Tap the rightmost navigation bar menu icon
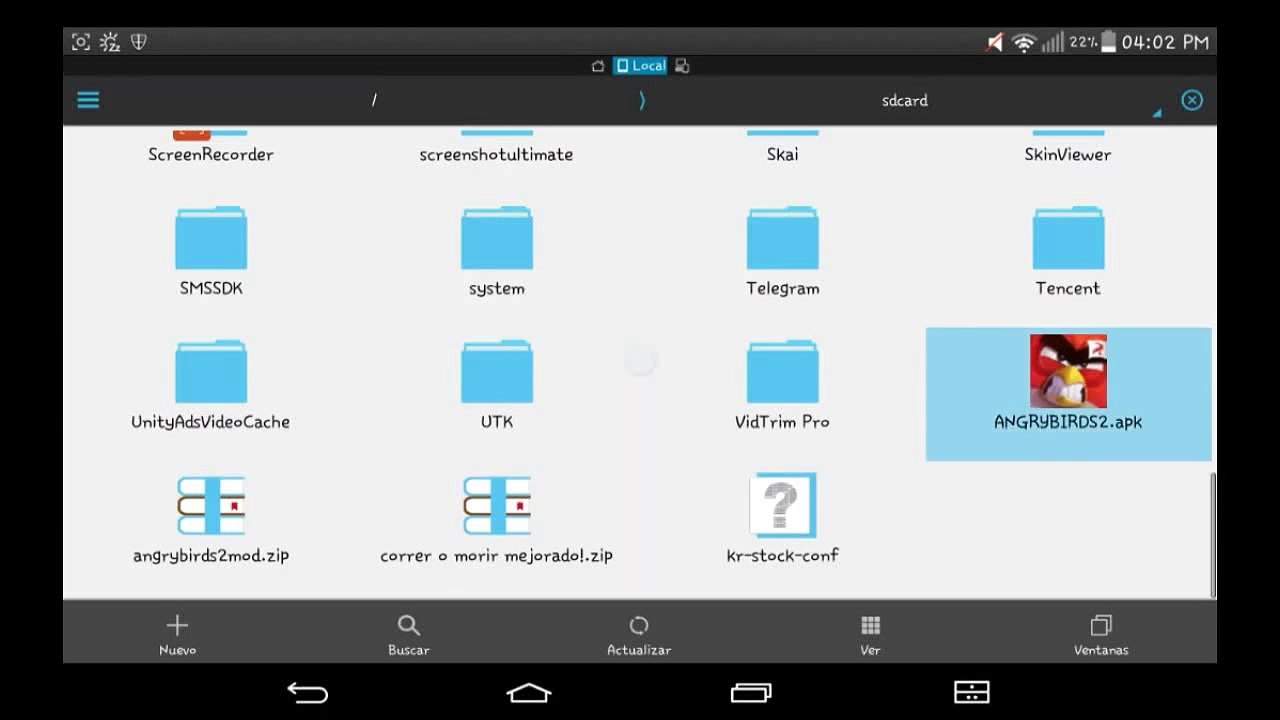 972,692
